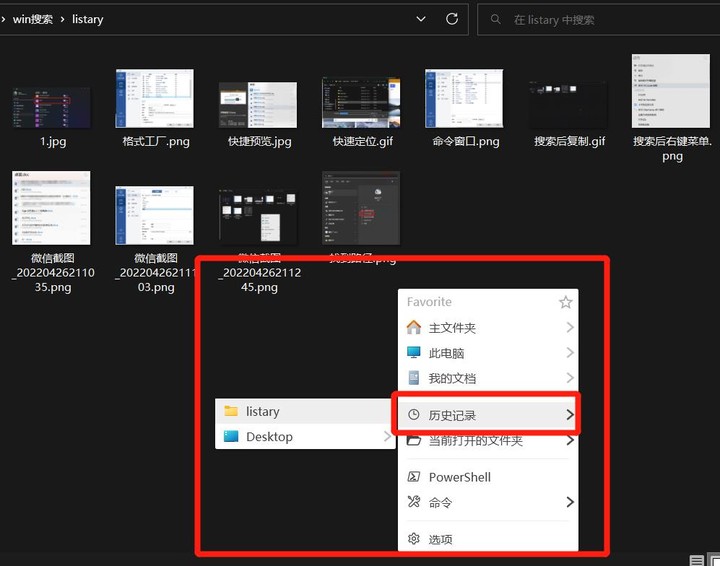The image size is (720, 566).
Task: Click the gear icon beside 选项
Action: (414, 539)
